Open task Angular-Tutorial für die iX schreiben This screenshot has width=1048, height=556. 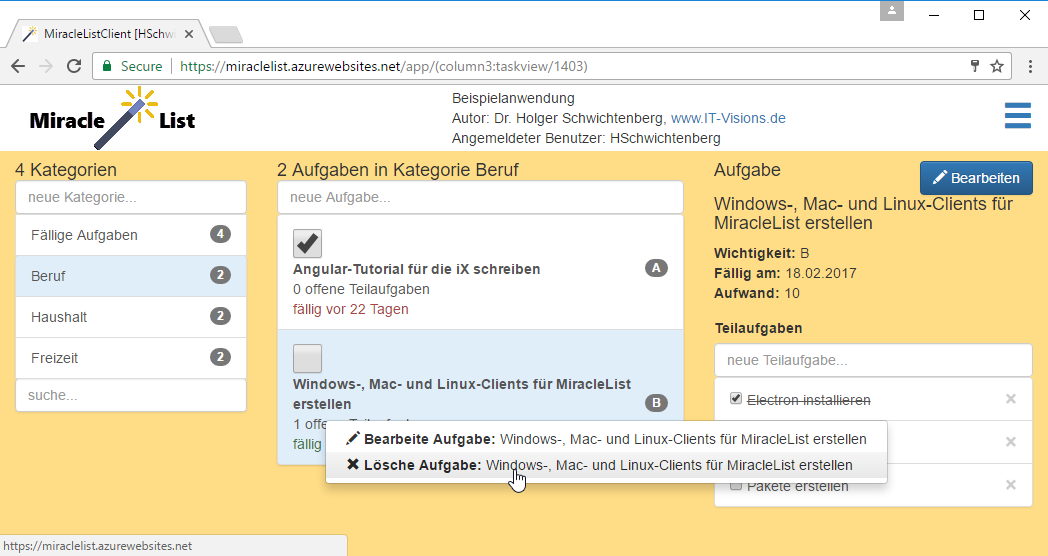point(416,269)
